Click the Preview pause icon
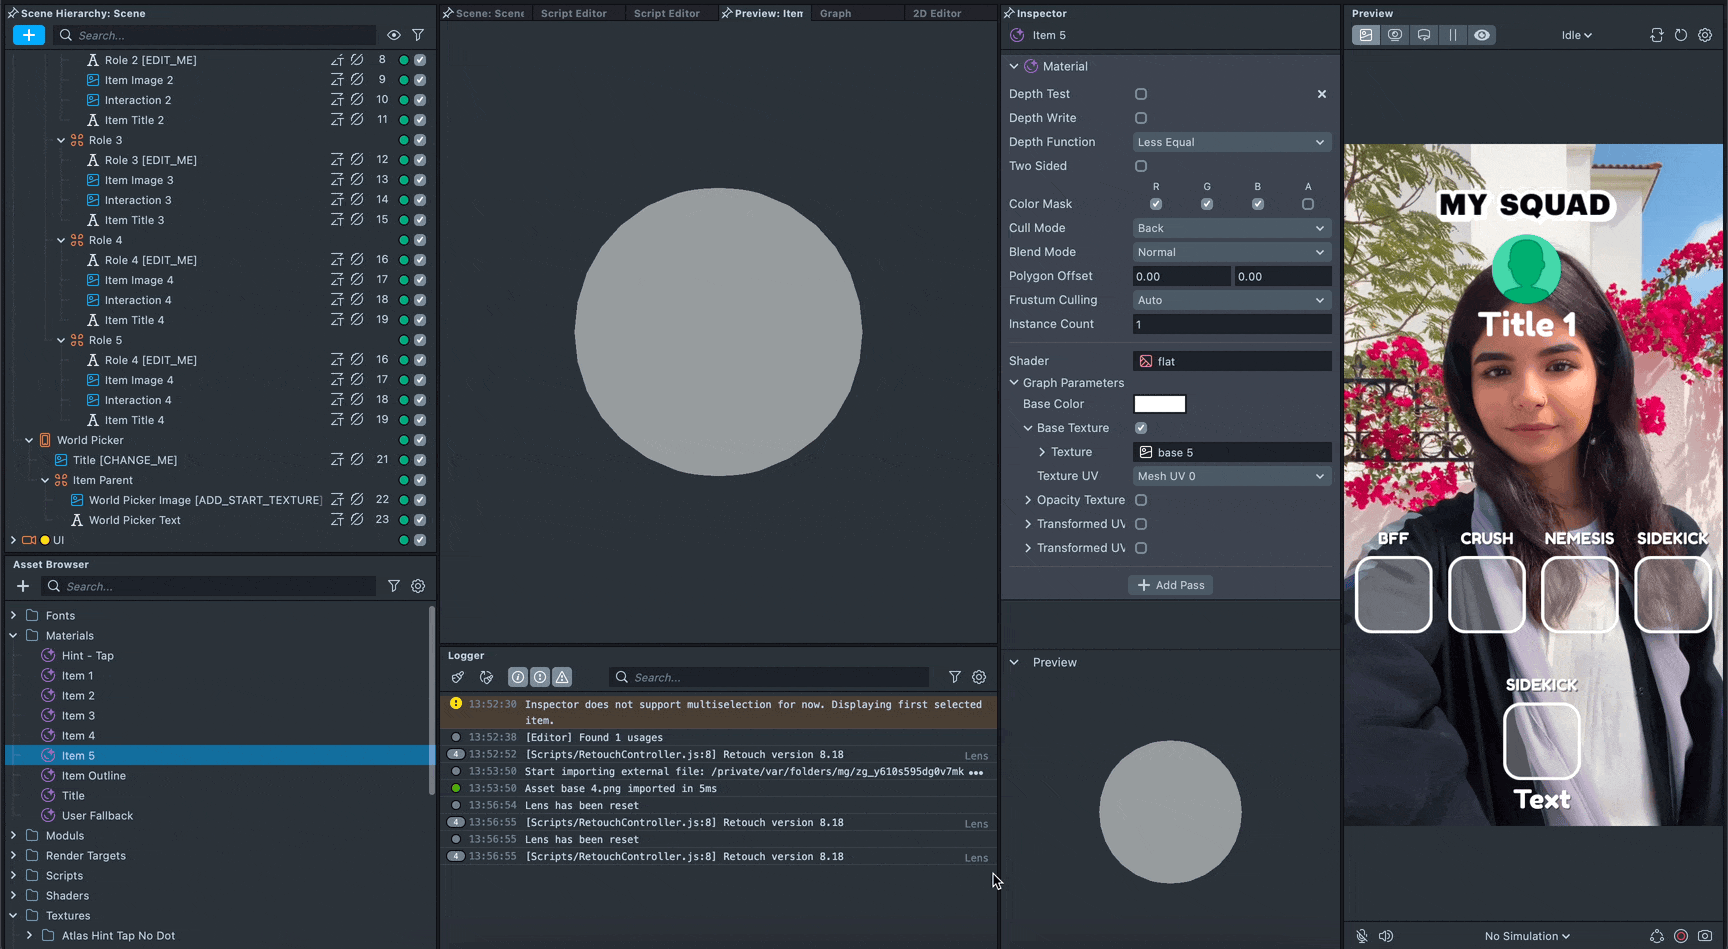The height and width of the screenshot is (949, 1728). (x=1453, y=35)
